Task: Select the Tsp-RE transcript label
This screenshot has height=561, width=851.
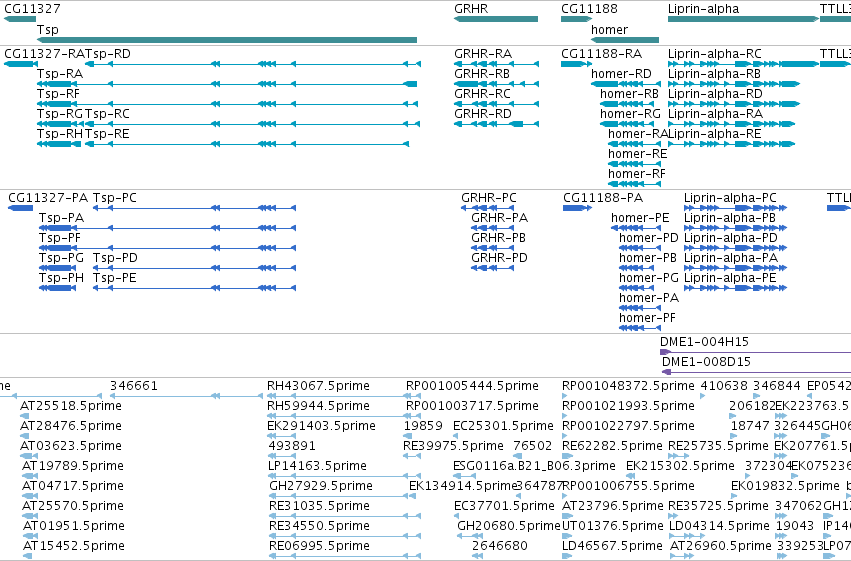Action: 107,134
